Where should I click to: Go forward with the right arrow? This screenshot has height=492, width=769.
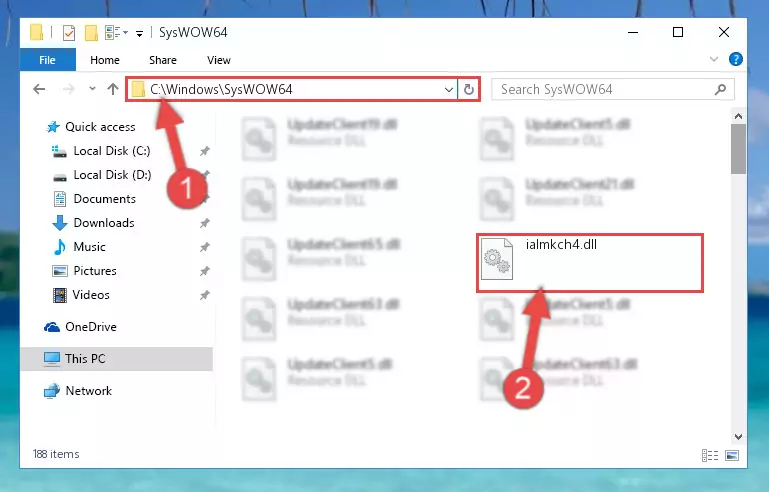click(69, 89)
